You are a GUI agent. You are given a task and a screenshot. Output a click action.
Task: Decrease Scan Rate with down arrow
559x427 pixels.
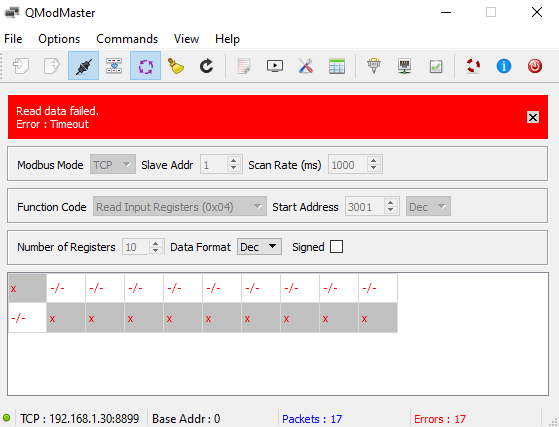pos(374,168)
